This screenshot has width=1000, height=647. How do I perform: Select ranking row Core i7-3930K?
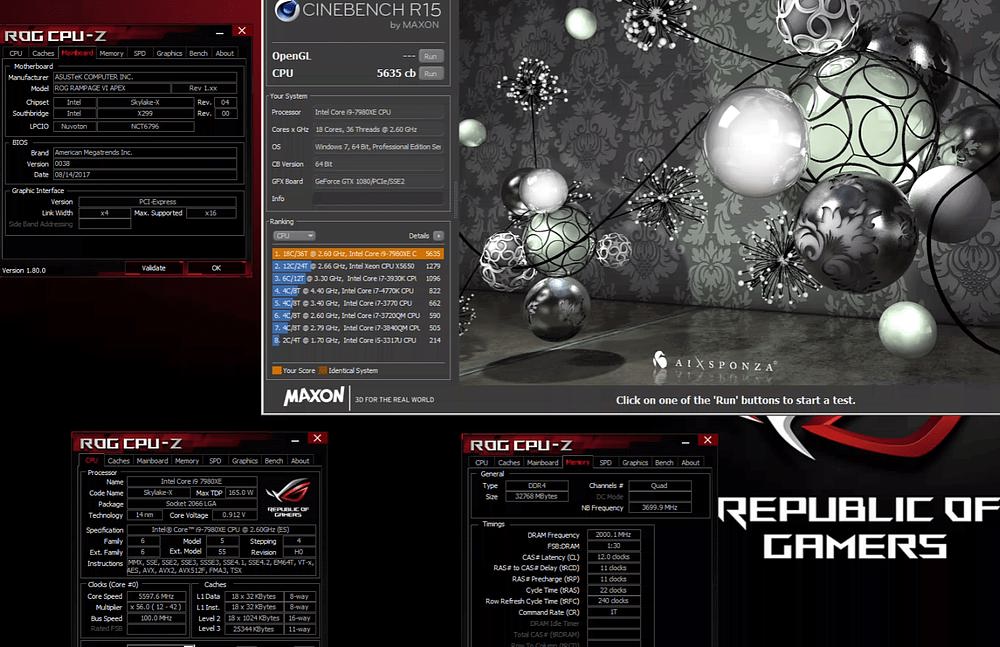point(358,278)
